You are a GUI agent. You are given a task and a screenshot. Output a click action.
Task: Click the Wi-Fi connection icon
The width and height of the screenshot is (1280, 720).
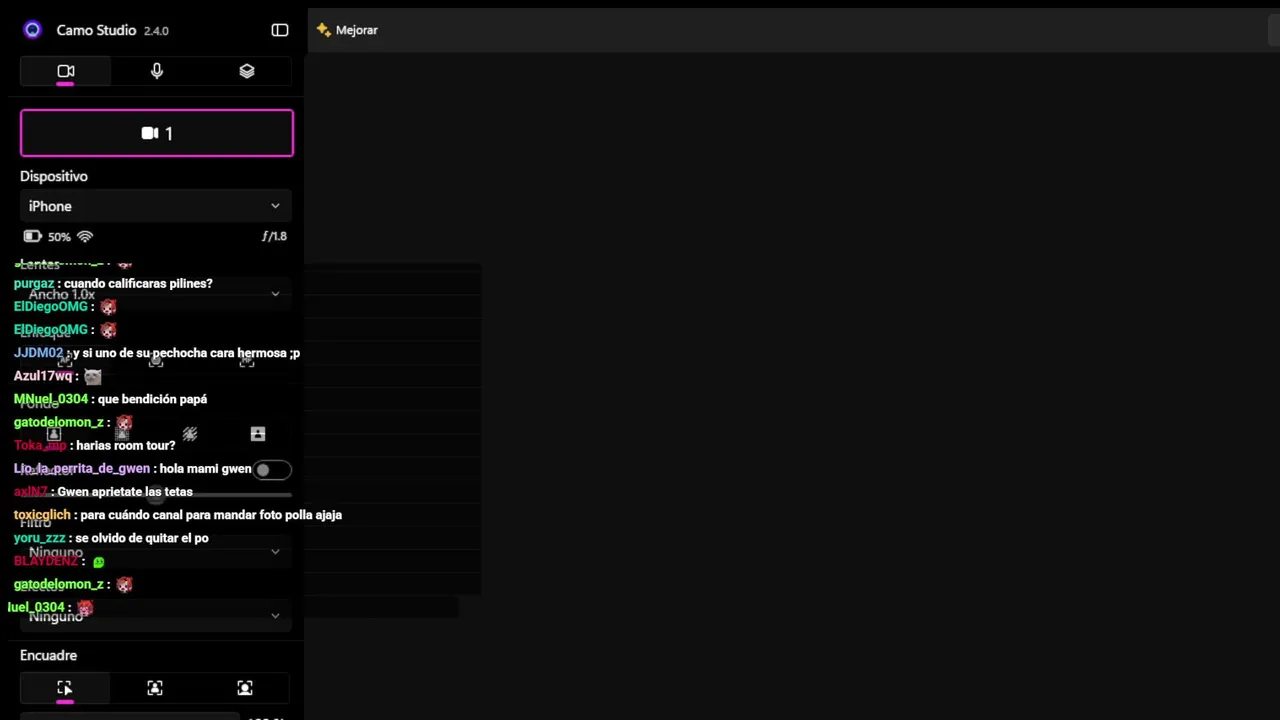(85, 237)
